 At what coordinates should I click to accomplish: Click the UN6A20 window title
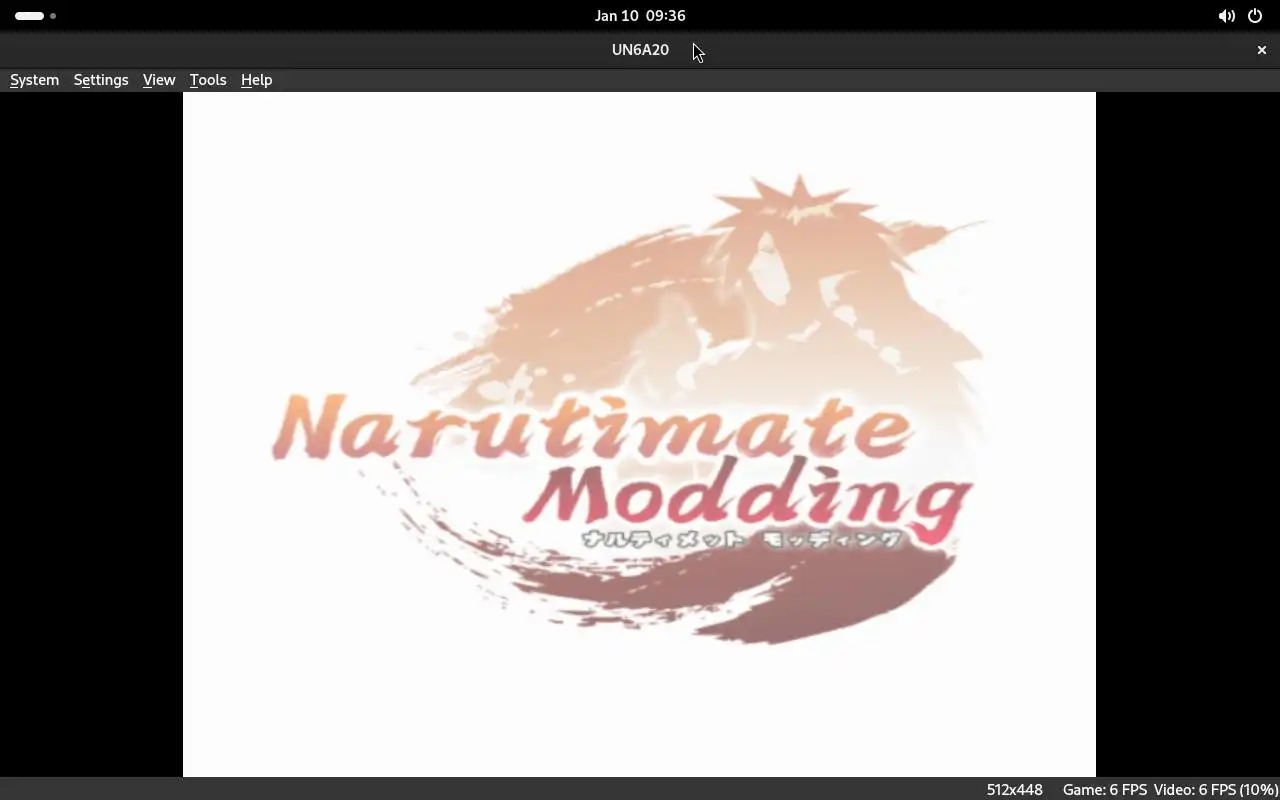(x=640, y=50)
